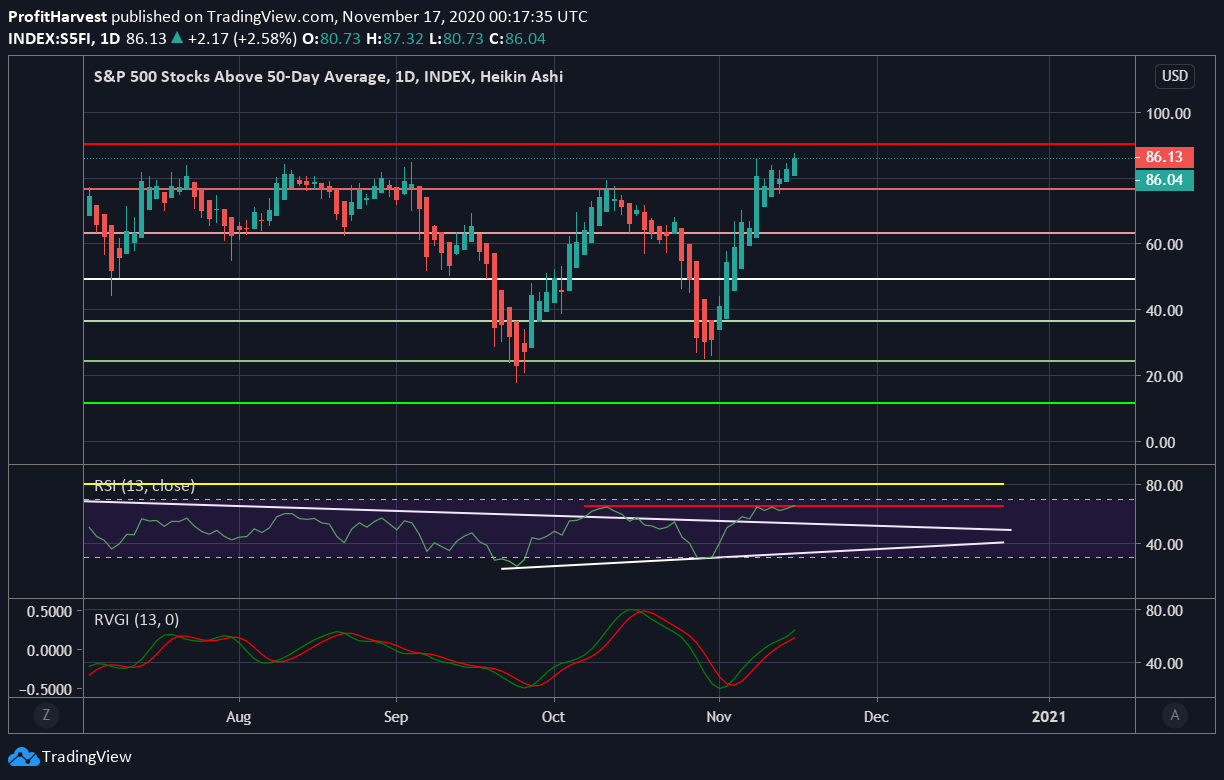Click the '2021' label on the time axis
The image size is (1224, 780).
click(1049, 717)
